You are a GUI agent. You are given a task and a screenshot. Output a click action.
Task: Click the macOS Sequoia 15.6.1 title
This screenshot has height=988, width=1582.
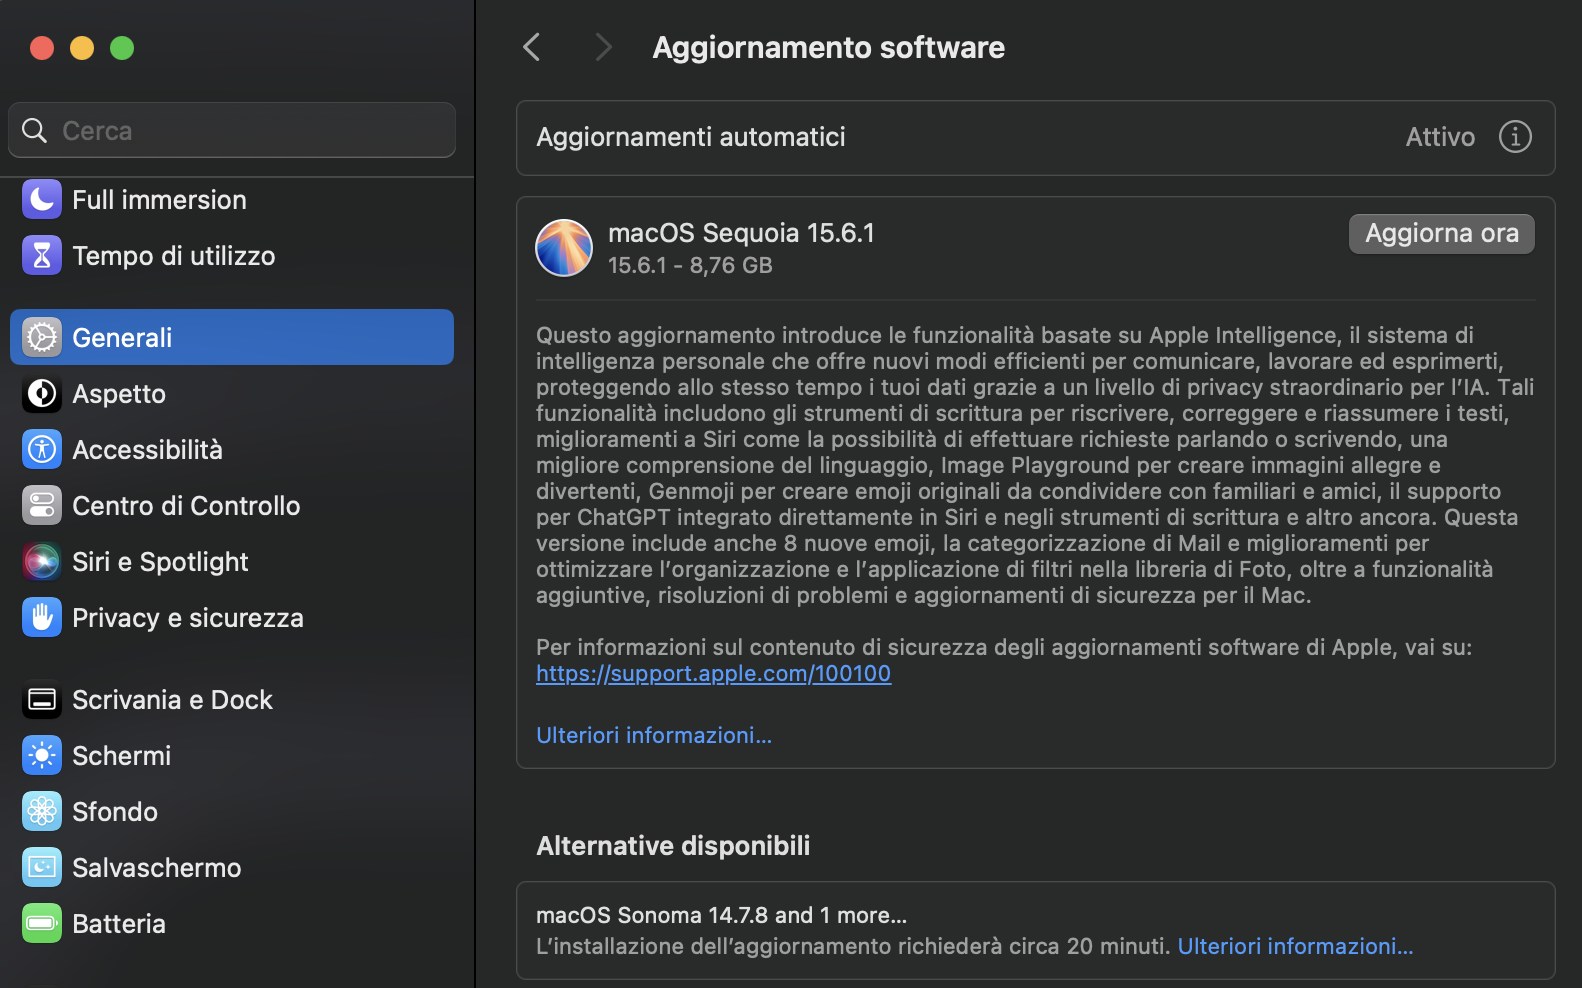pyautogui.click(x=741, y=233)
